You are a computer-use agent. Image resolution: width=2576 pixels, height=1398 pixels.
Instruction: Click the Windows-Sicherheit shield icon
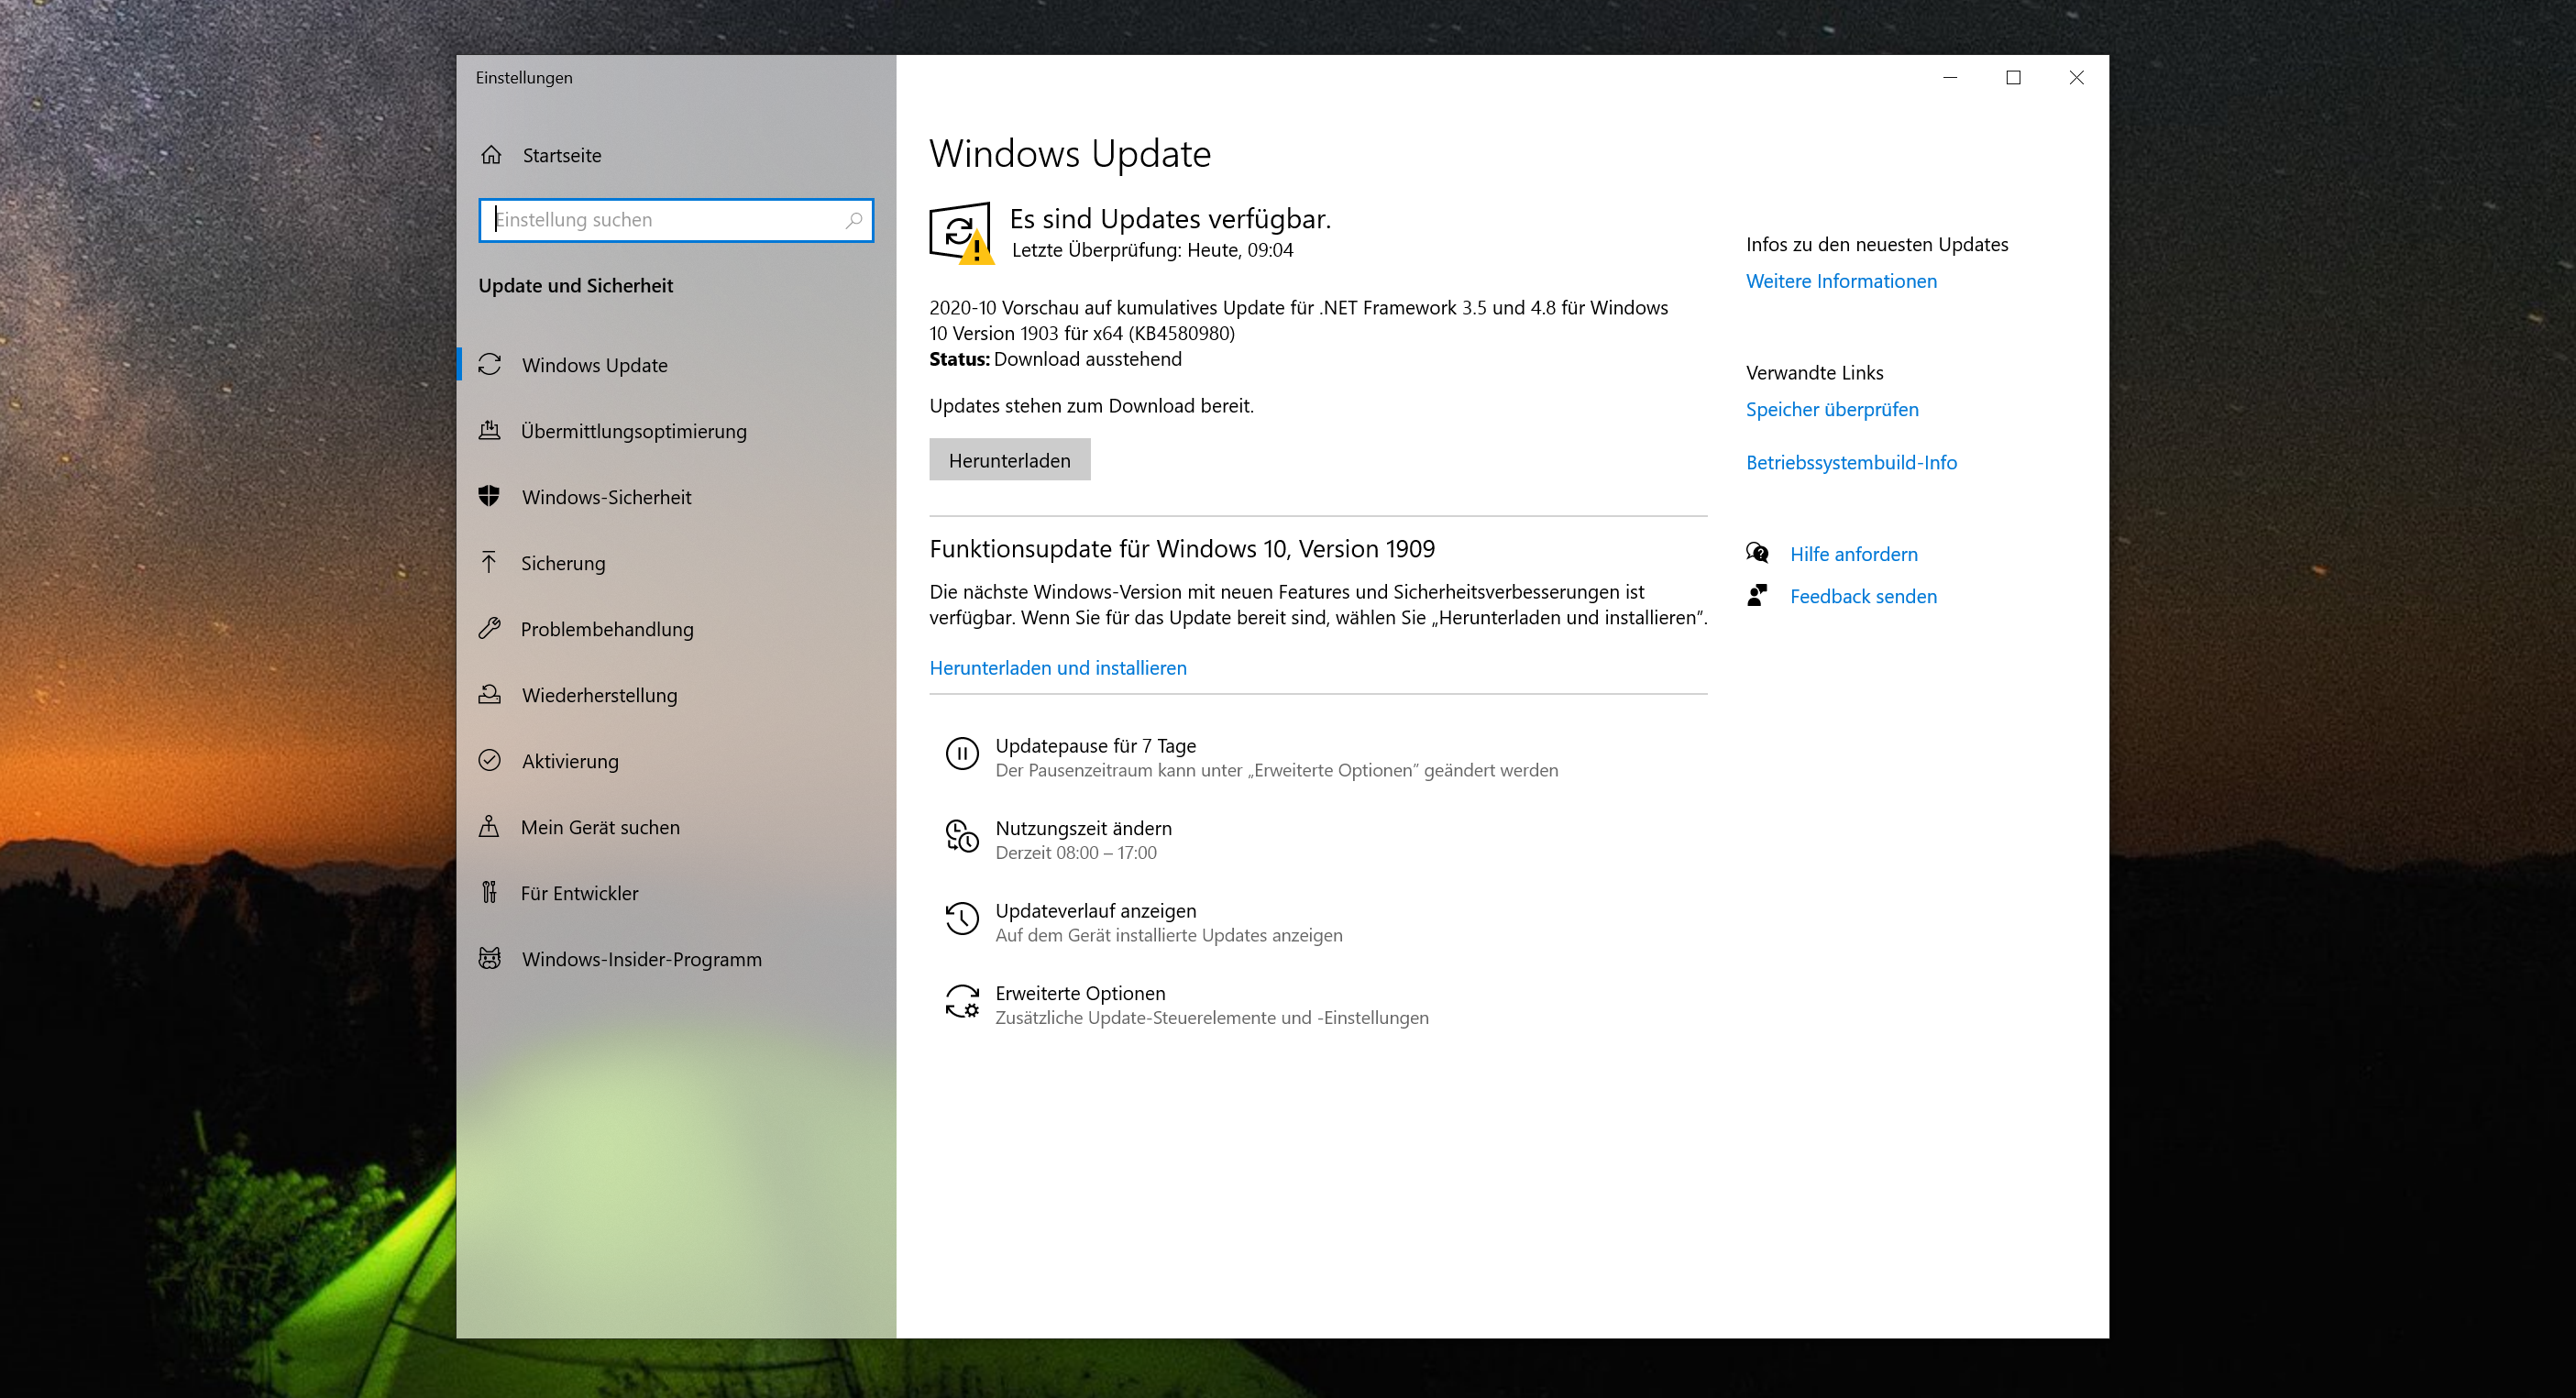pos(489,496)
